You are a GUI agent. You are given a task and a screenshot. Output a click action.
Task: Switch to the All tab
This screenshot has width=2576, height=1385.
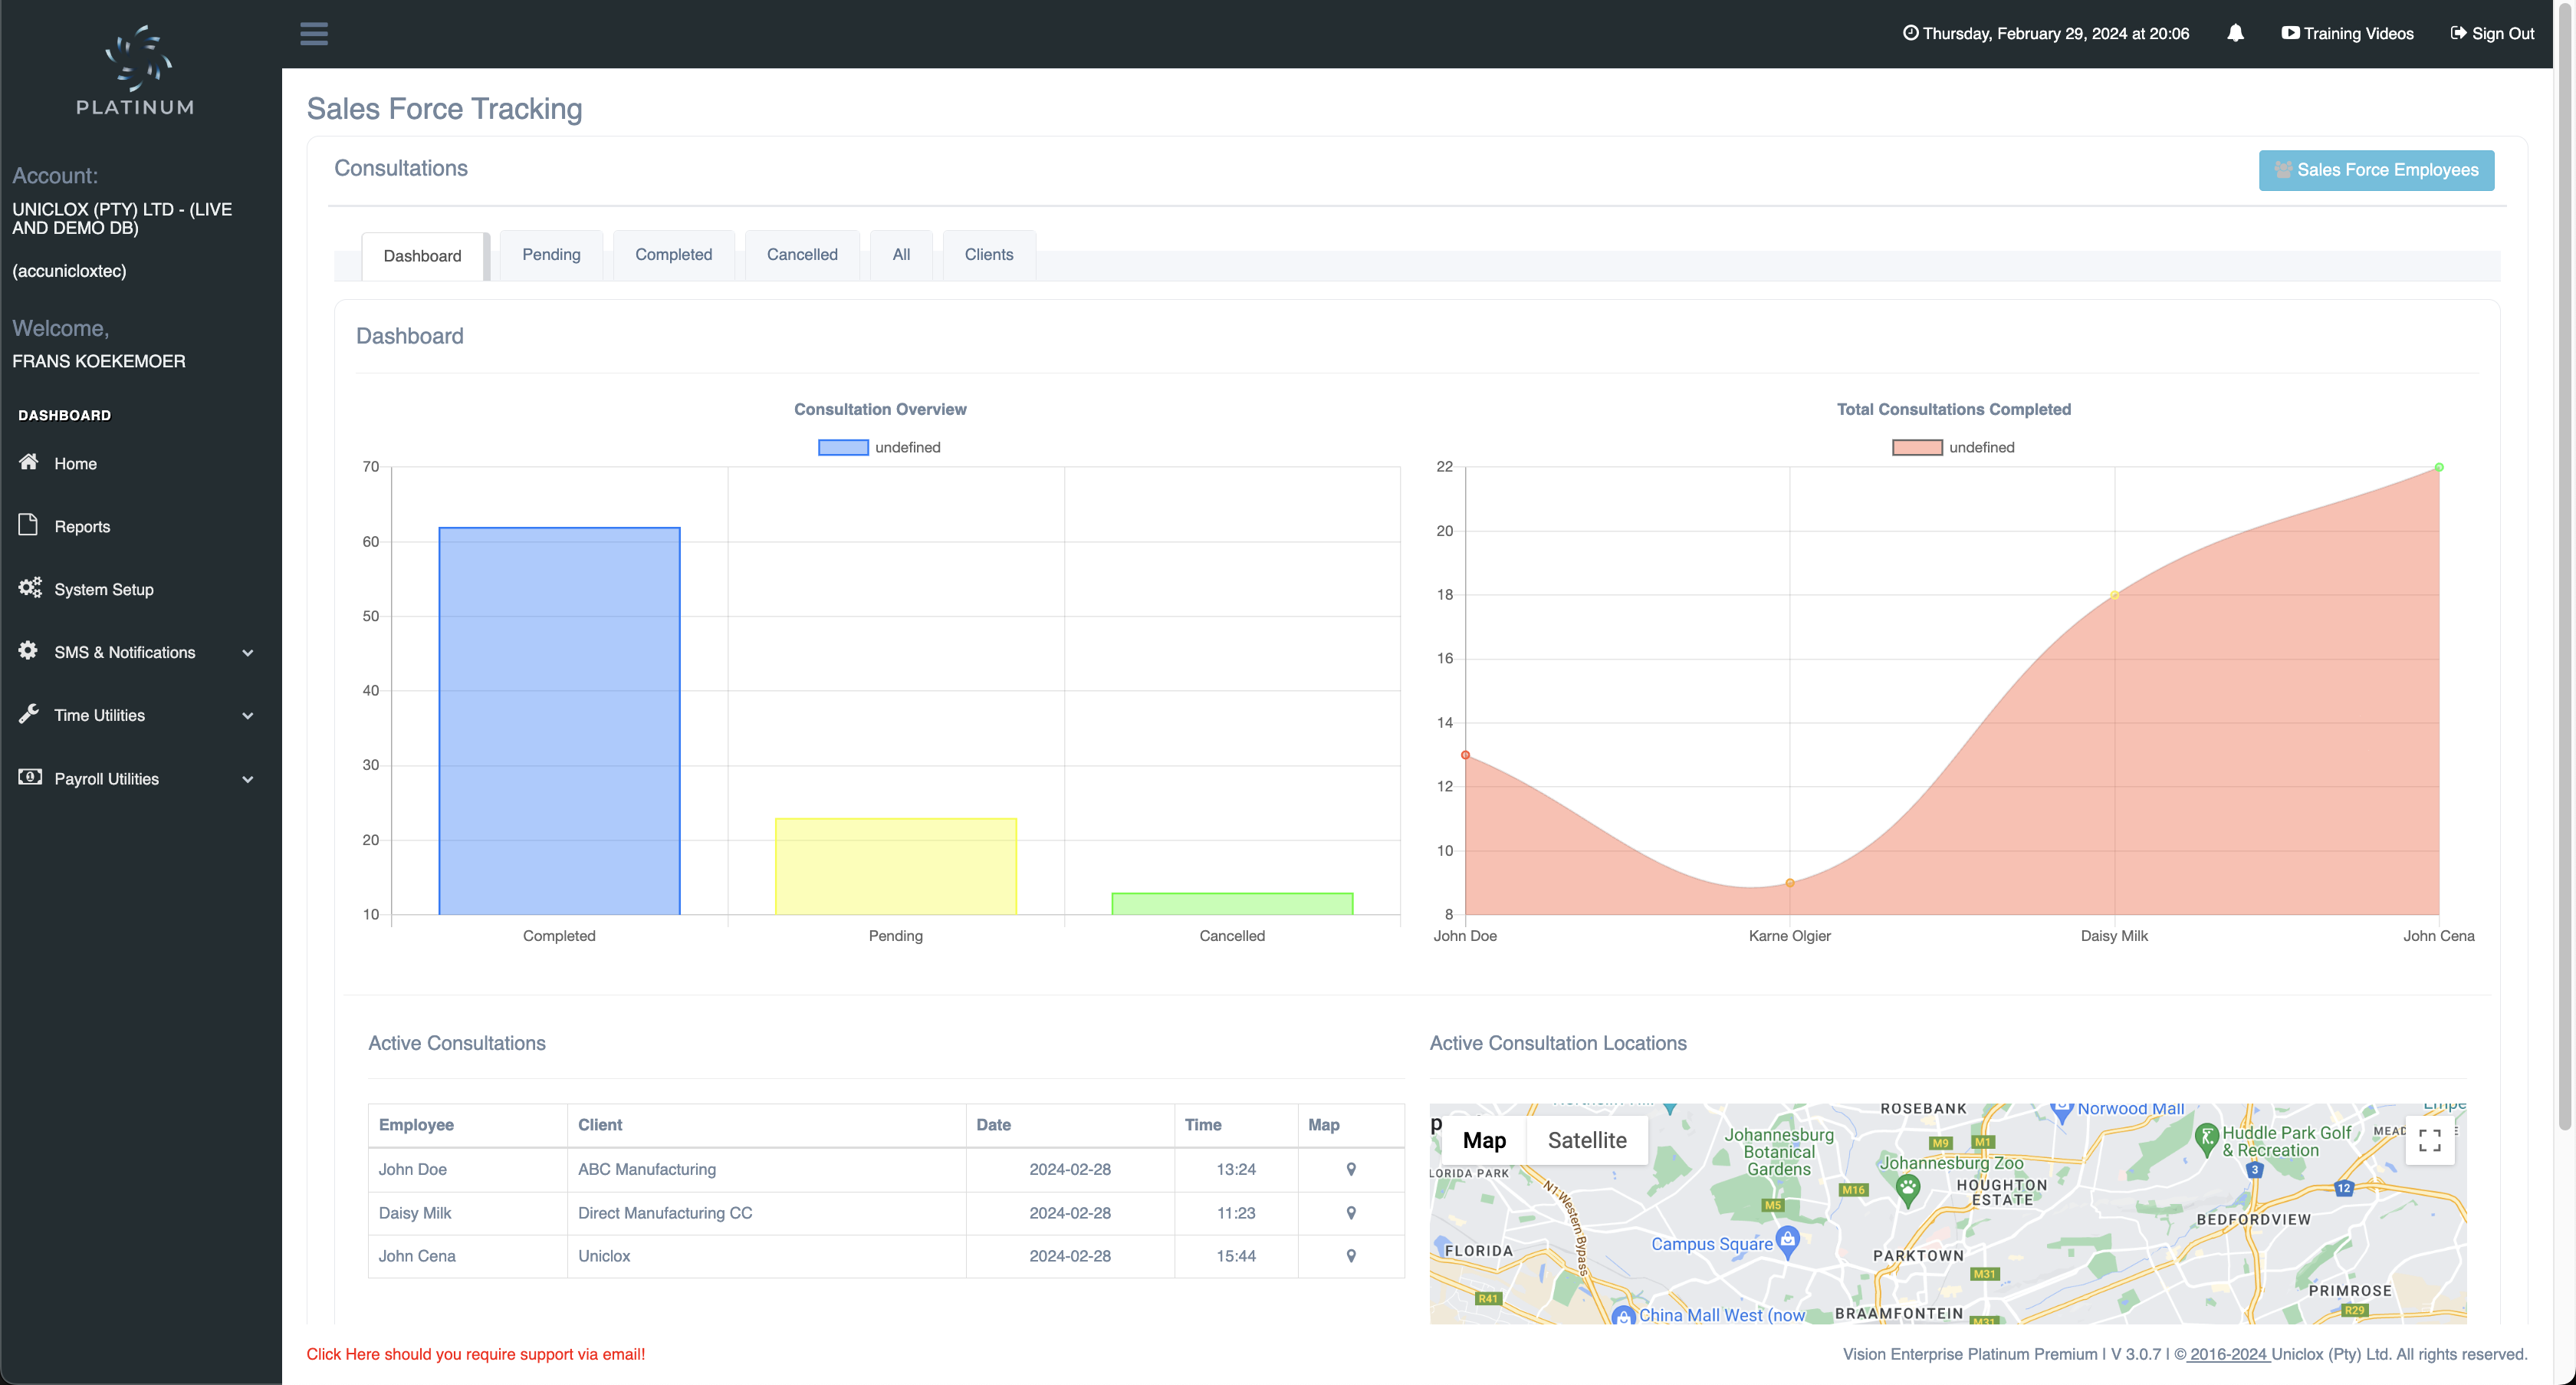click(x=901, y=255)
